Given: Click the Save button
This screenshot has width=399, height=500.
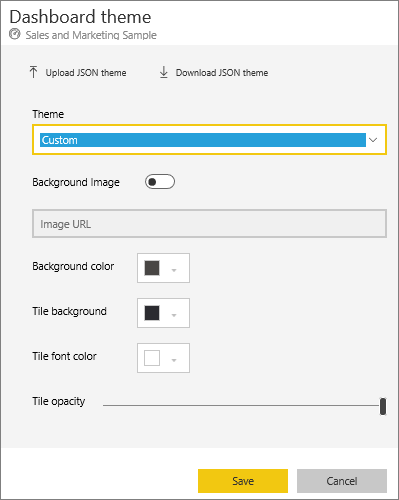Looking at the screenshot, I should (243, 481).
